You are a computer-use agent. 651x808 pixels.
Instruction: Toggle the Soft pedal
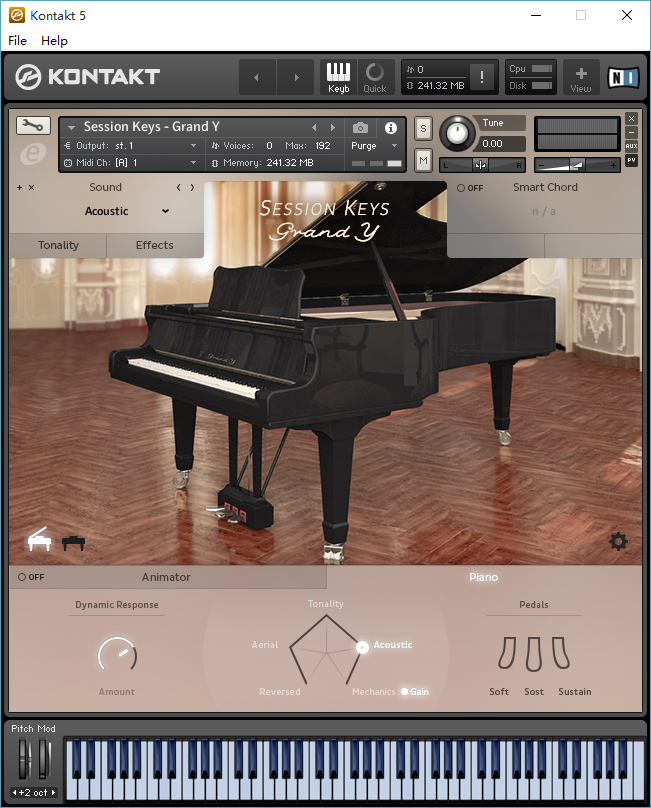[507, 653]
